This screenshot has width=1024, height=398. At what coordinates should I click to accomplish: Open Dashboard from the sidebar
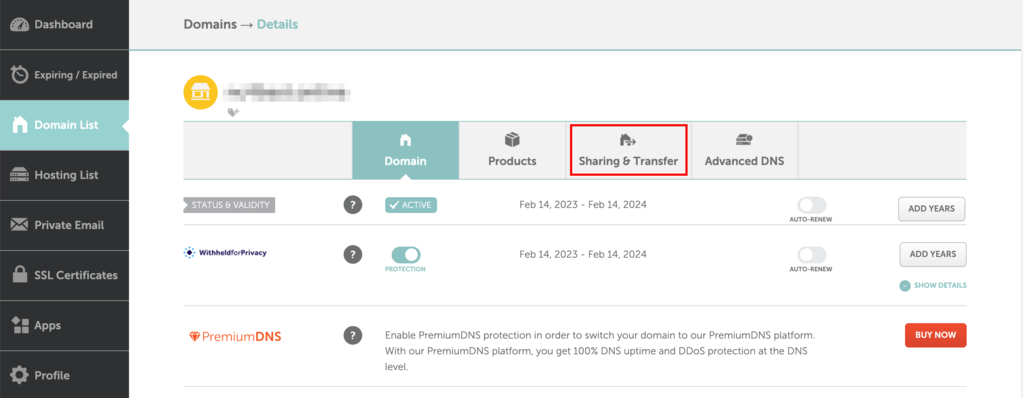pyautogui.click(x=64, y=24)
